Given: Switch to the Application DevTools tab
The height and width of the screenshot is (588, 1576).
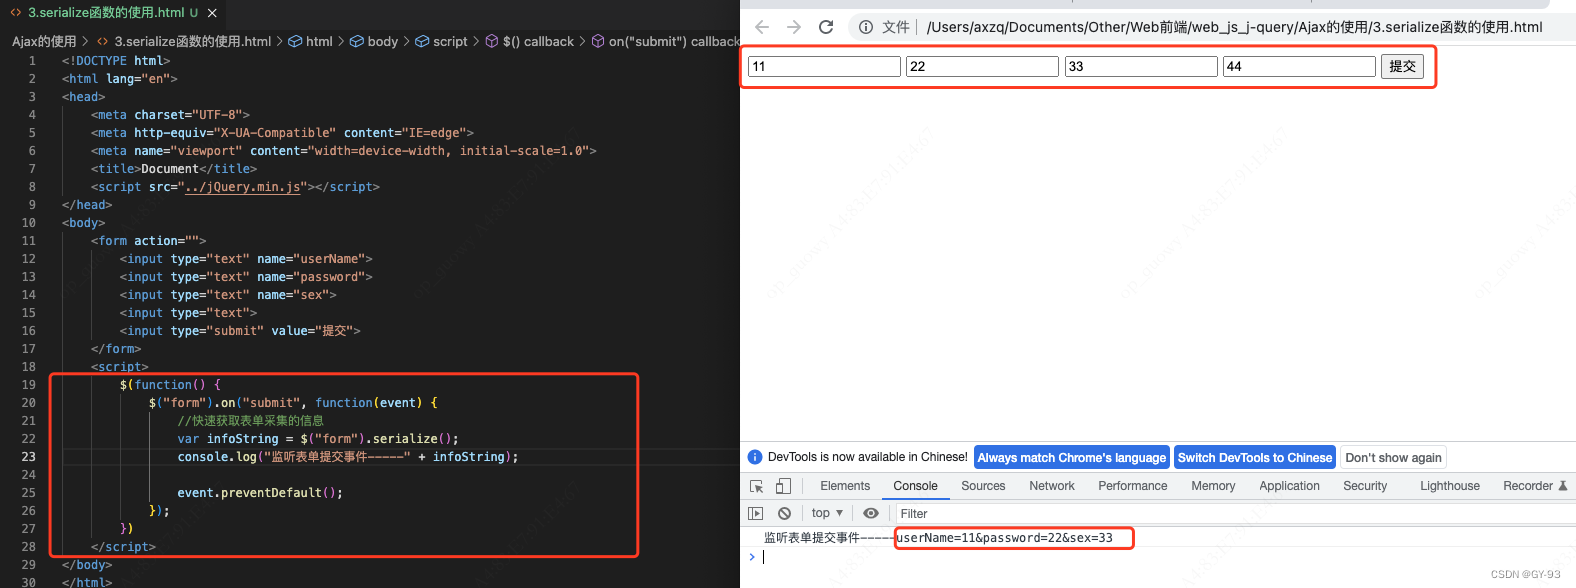Looking at the screenshot, I should pyautogui.click(x=1289, y=486).
